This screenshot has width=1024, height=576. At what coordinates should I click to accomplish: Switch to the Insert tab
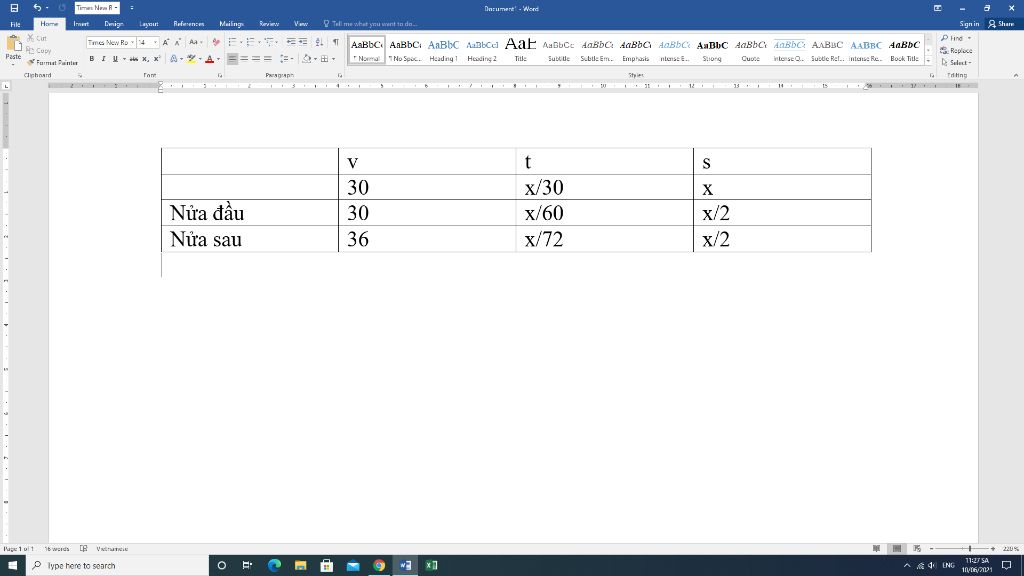(81, 24)
